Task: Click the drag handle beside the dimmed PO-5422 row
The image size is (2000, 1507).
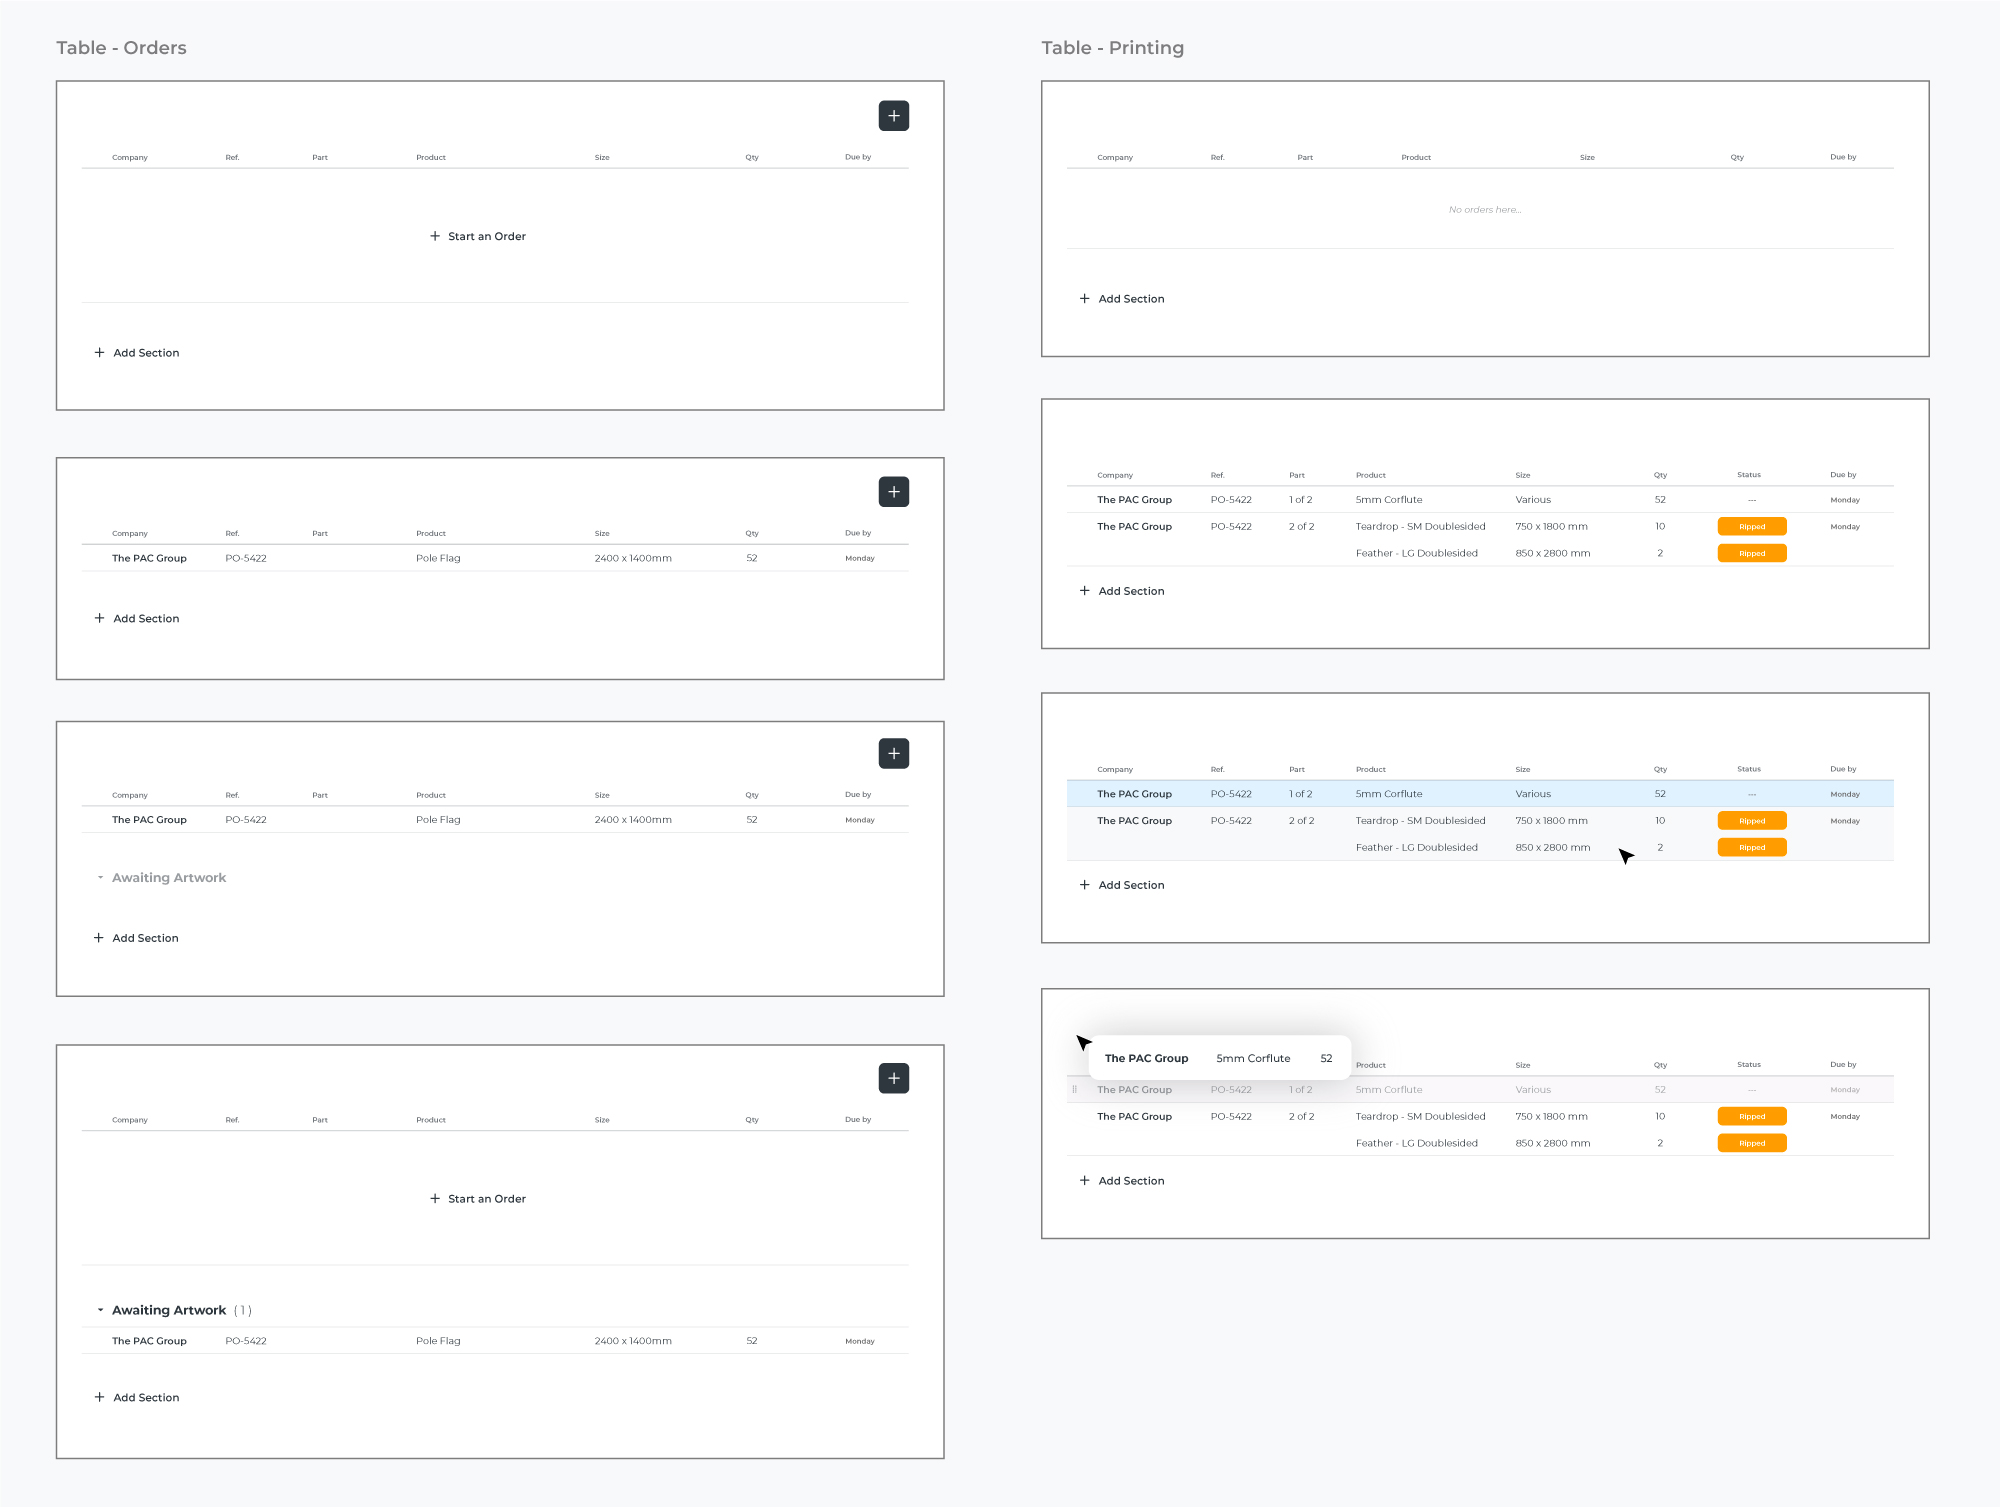Action: coord(1075,1090)
